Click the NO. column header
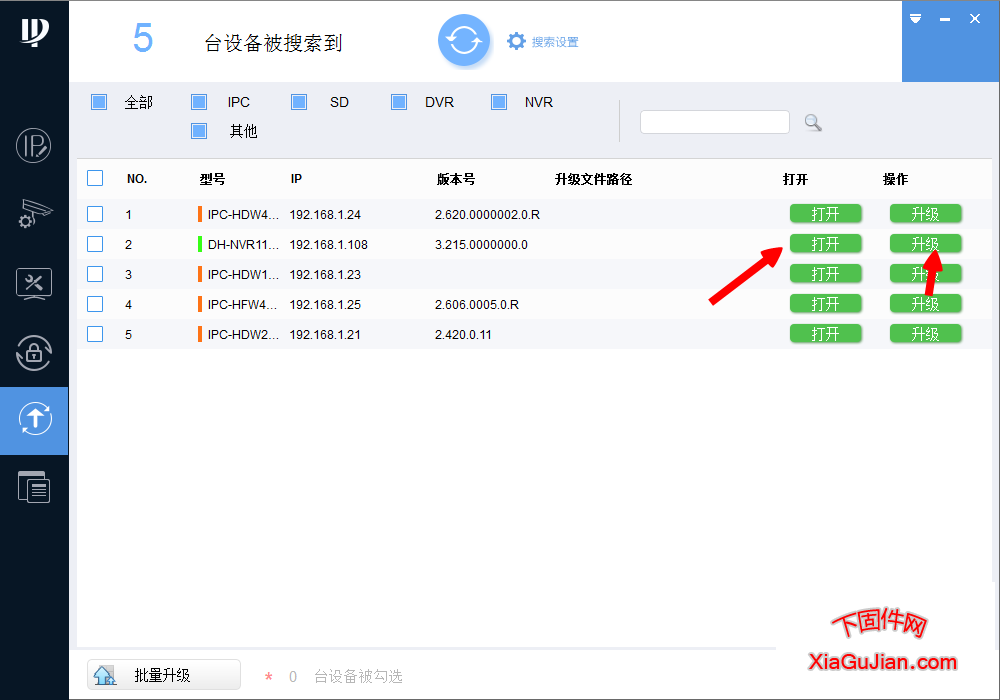The height and width of the screenshot is (700, 1000). [136, 179]
